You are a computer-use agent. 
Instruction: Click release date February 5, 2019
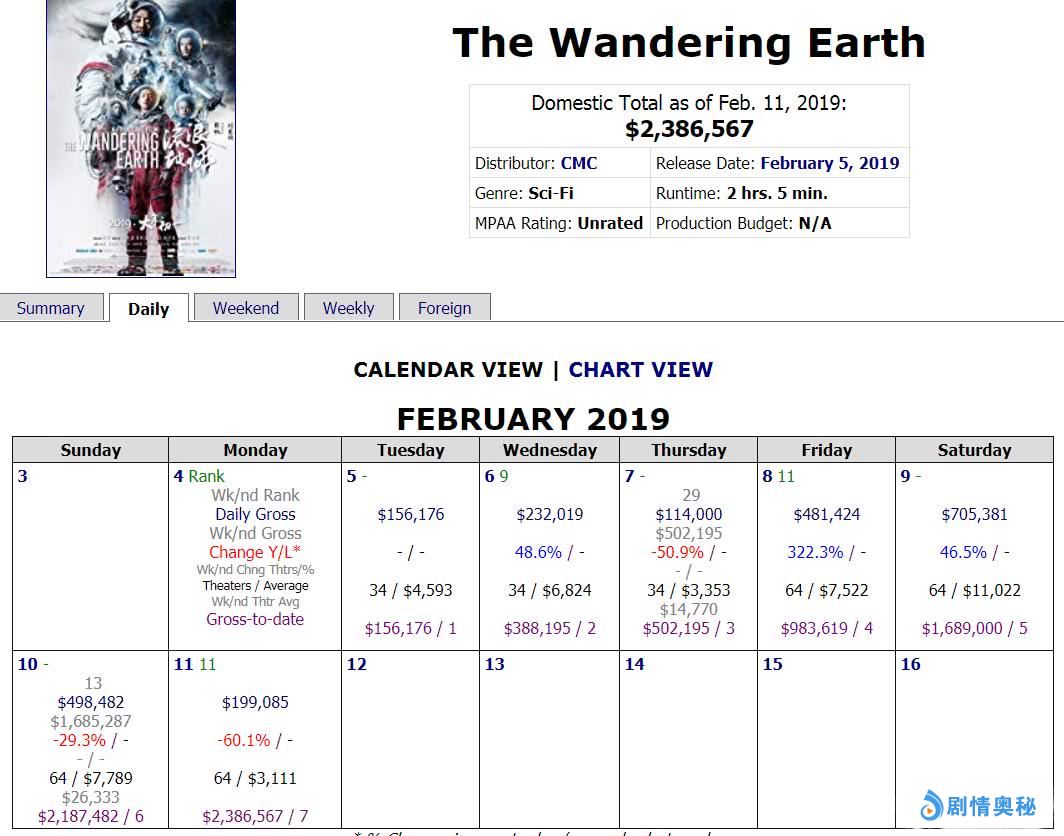point(829,163)
